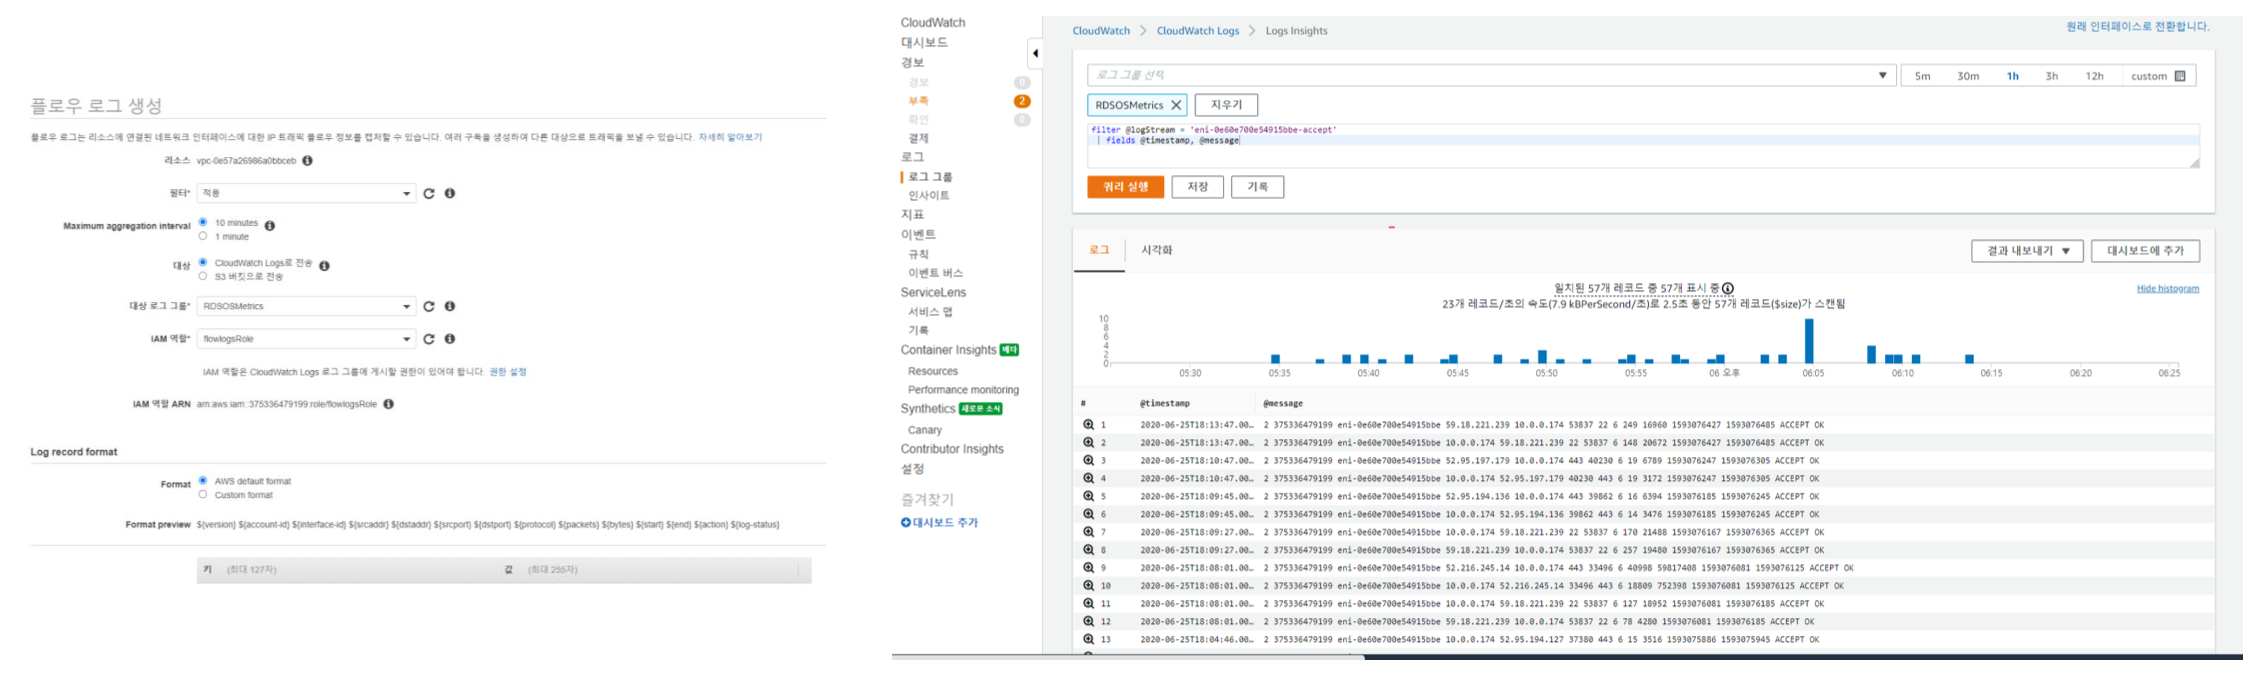Show info for 대상 로그 그룹 field
The width and height of the screenshot is (2258, 674).
(450, 306)
